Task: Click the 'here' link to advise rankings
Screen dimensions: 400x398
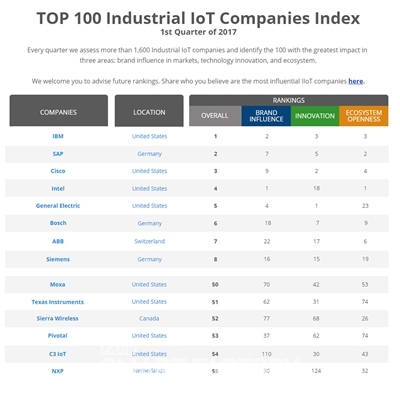Action: (356, 81)
